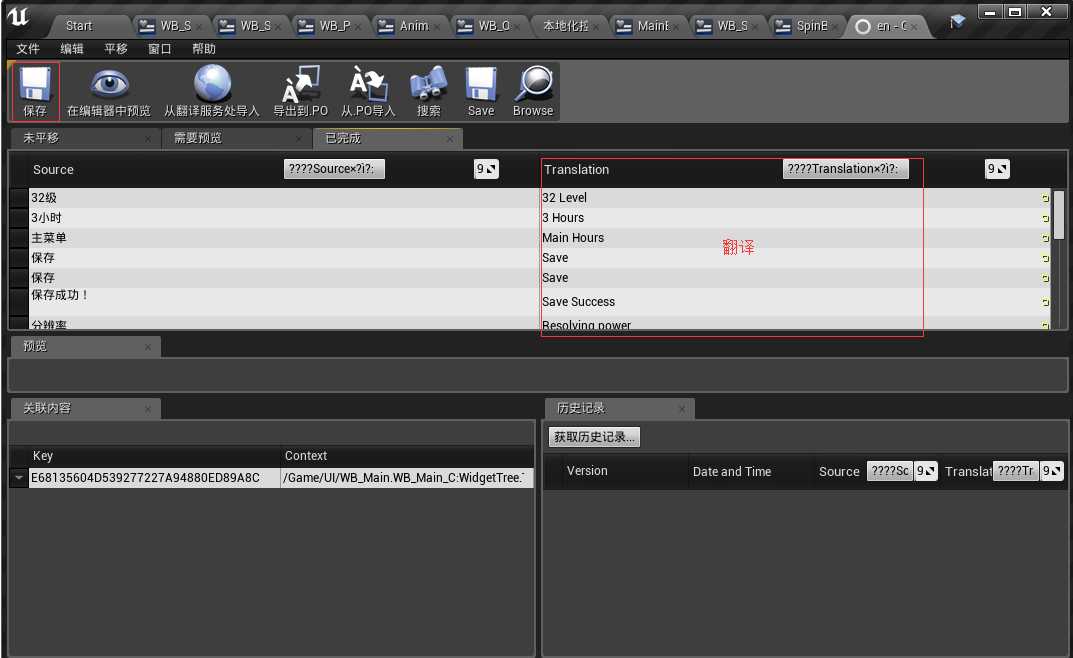Screen dimensions: 1073x658
Task: Open the 文件 menu
Action: click(28, 49)
